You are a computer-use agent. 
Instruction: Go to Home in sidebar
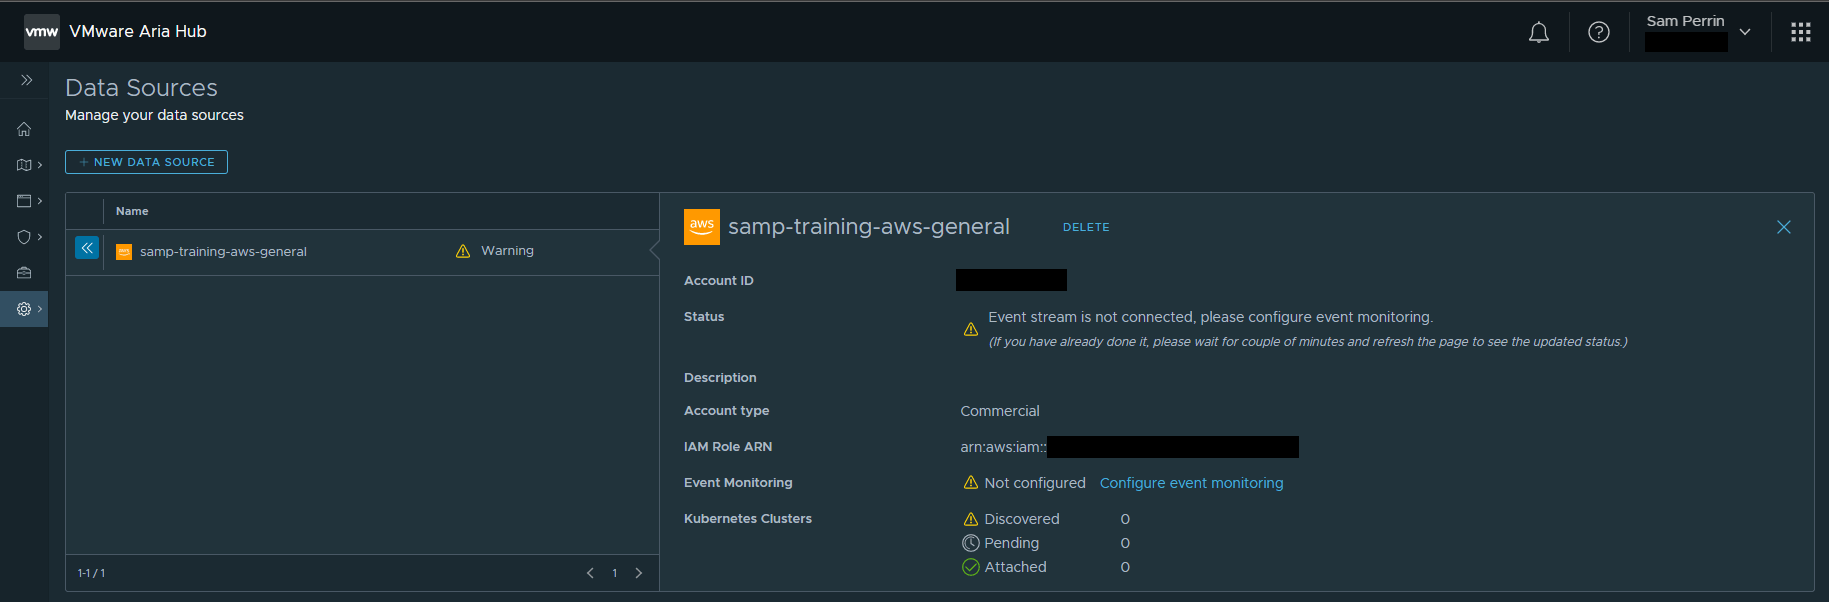pyautogui.click(x=24, y=129)
